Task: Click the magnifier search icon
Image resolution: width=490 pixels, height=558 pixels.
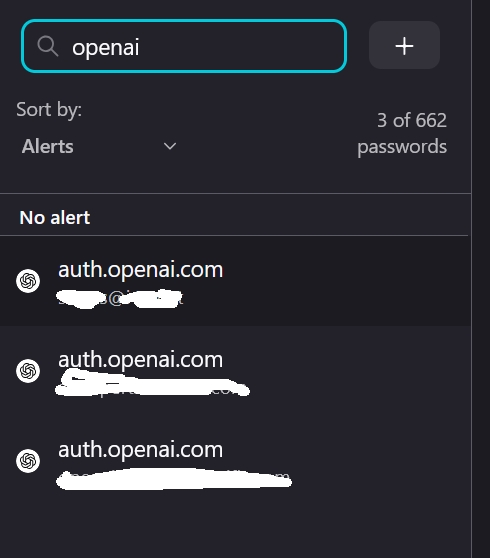Action: [x=48, y=46]
